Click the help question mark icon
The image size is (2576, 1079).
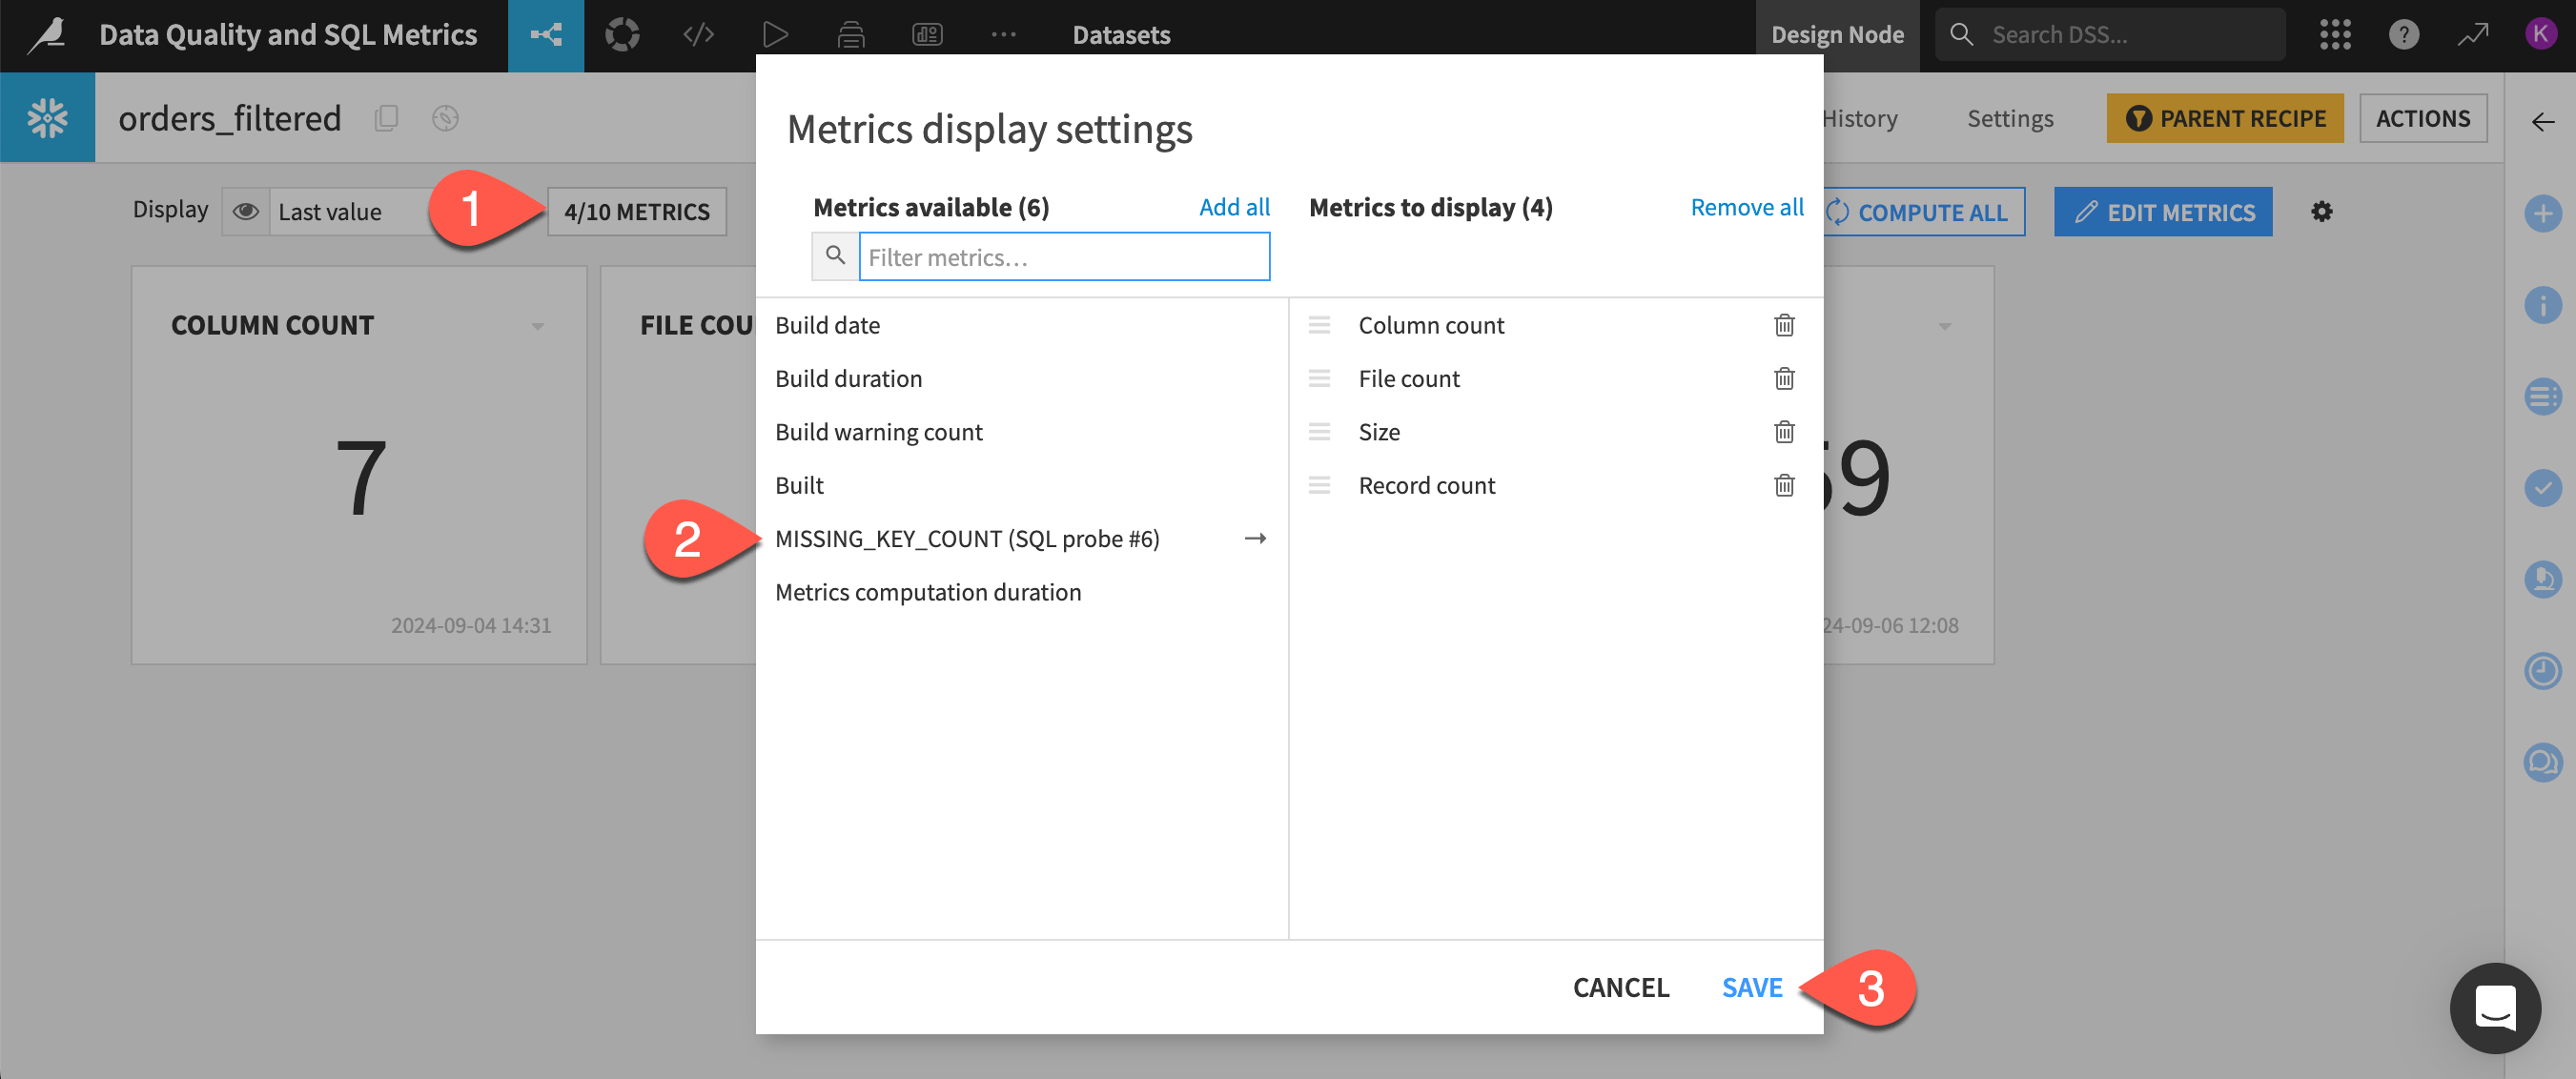[x=2404, y=34]
